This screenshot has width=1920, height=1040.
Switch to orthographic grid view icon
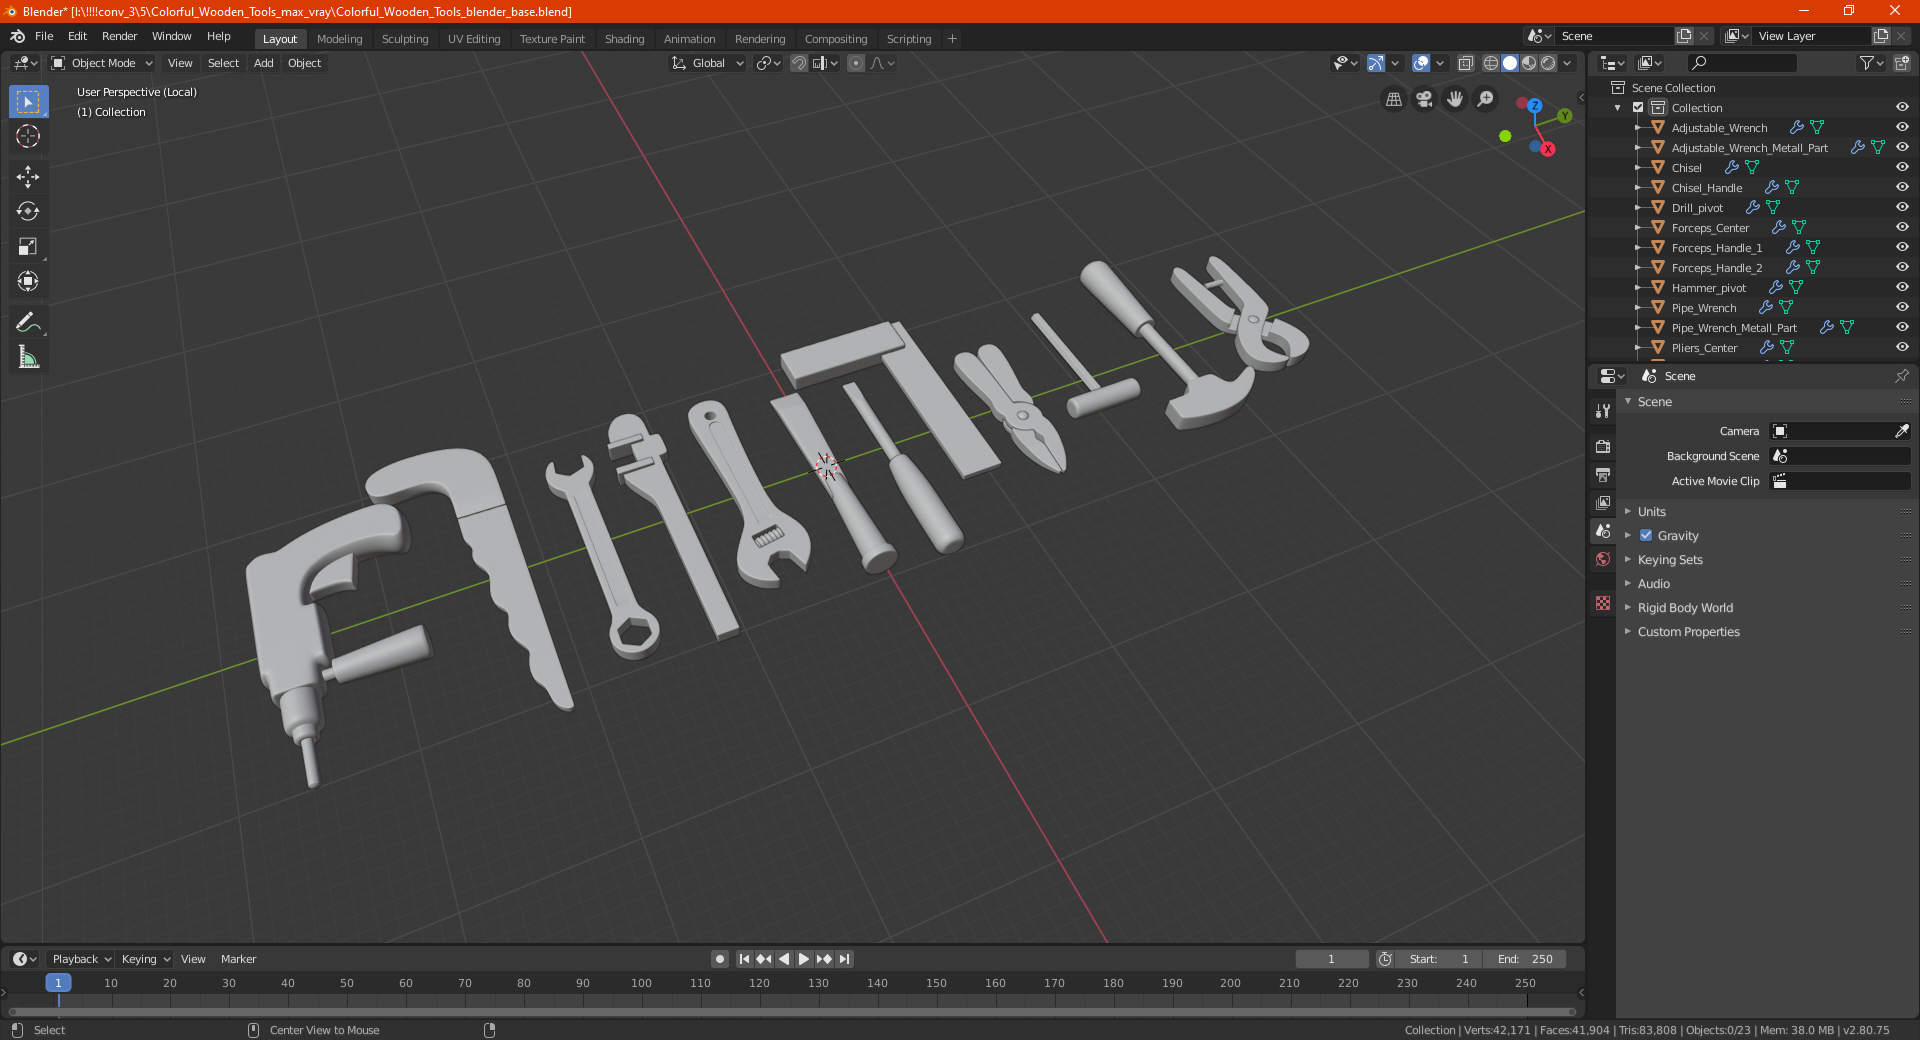tap(1393, 99)
